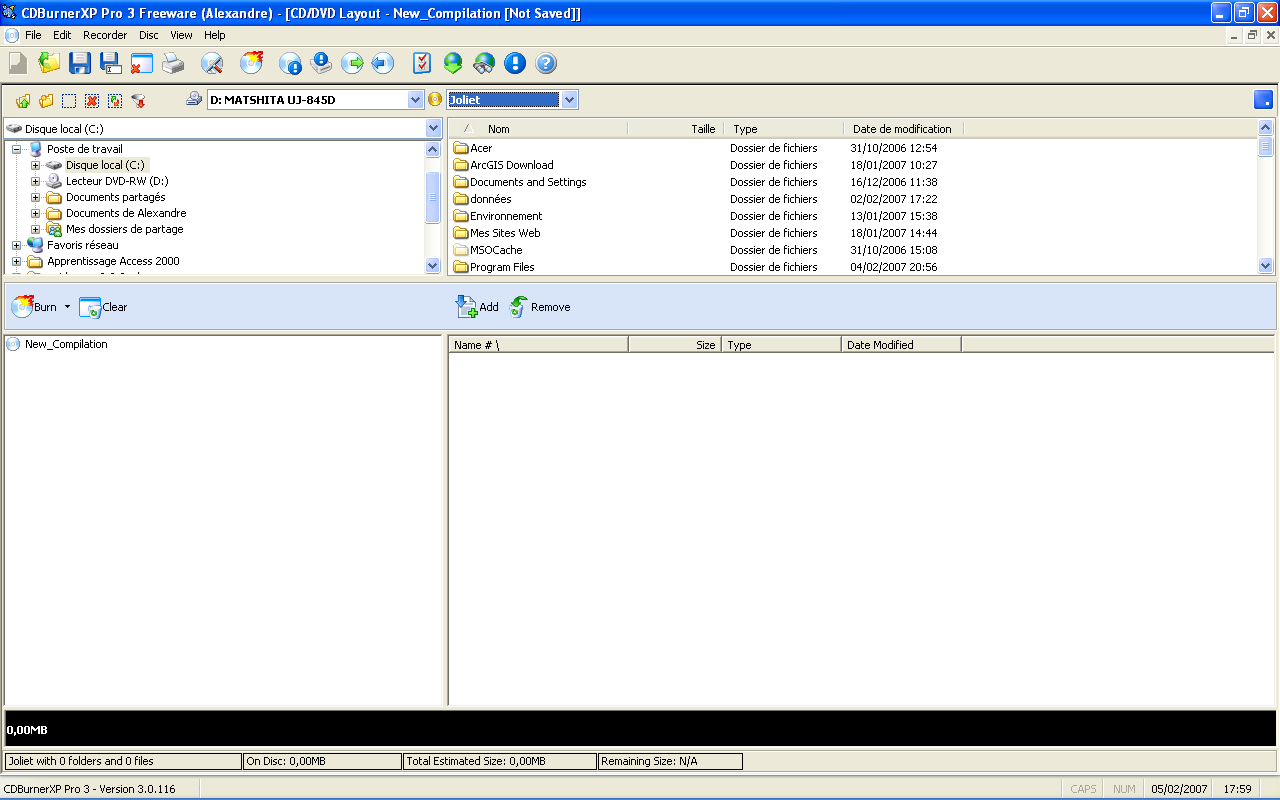Select the New_Compilation root item
1280x800 pixels.
click(66, 344)
